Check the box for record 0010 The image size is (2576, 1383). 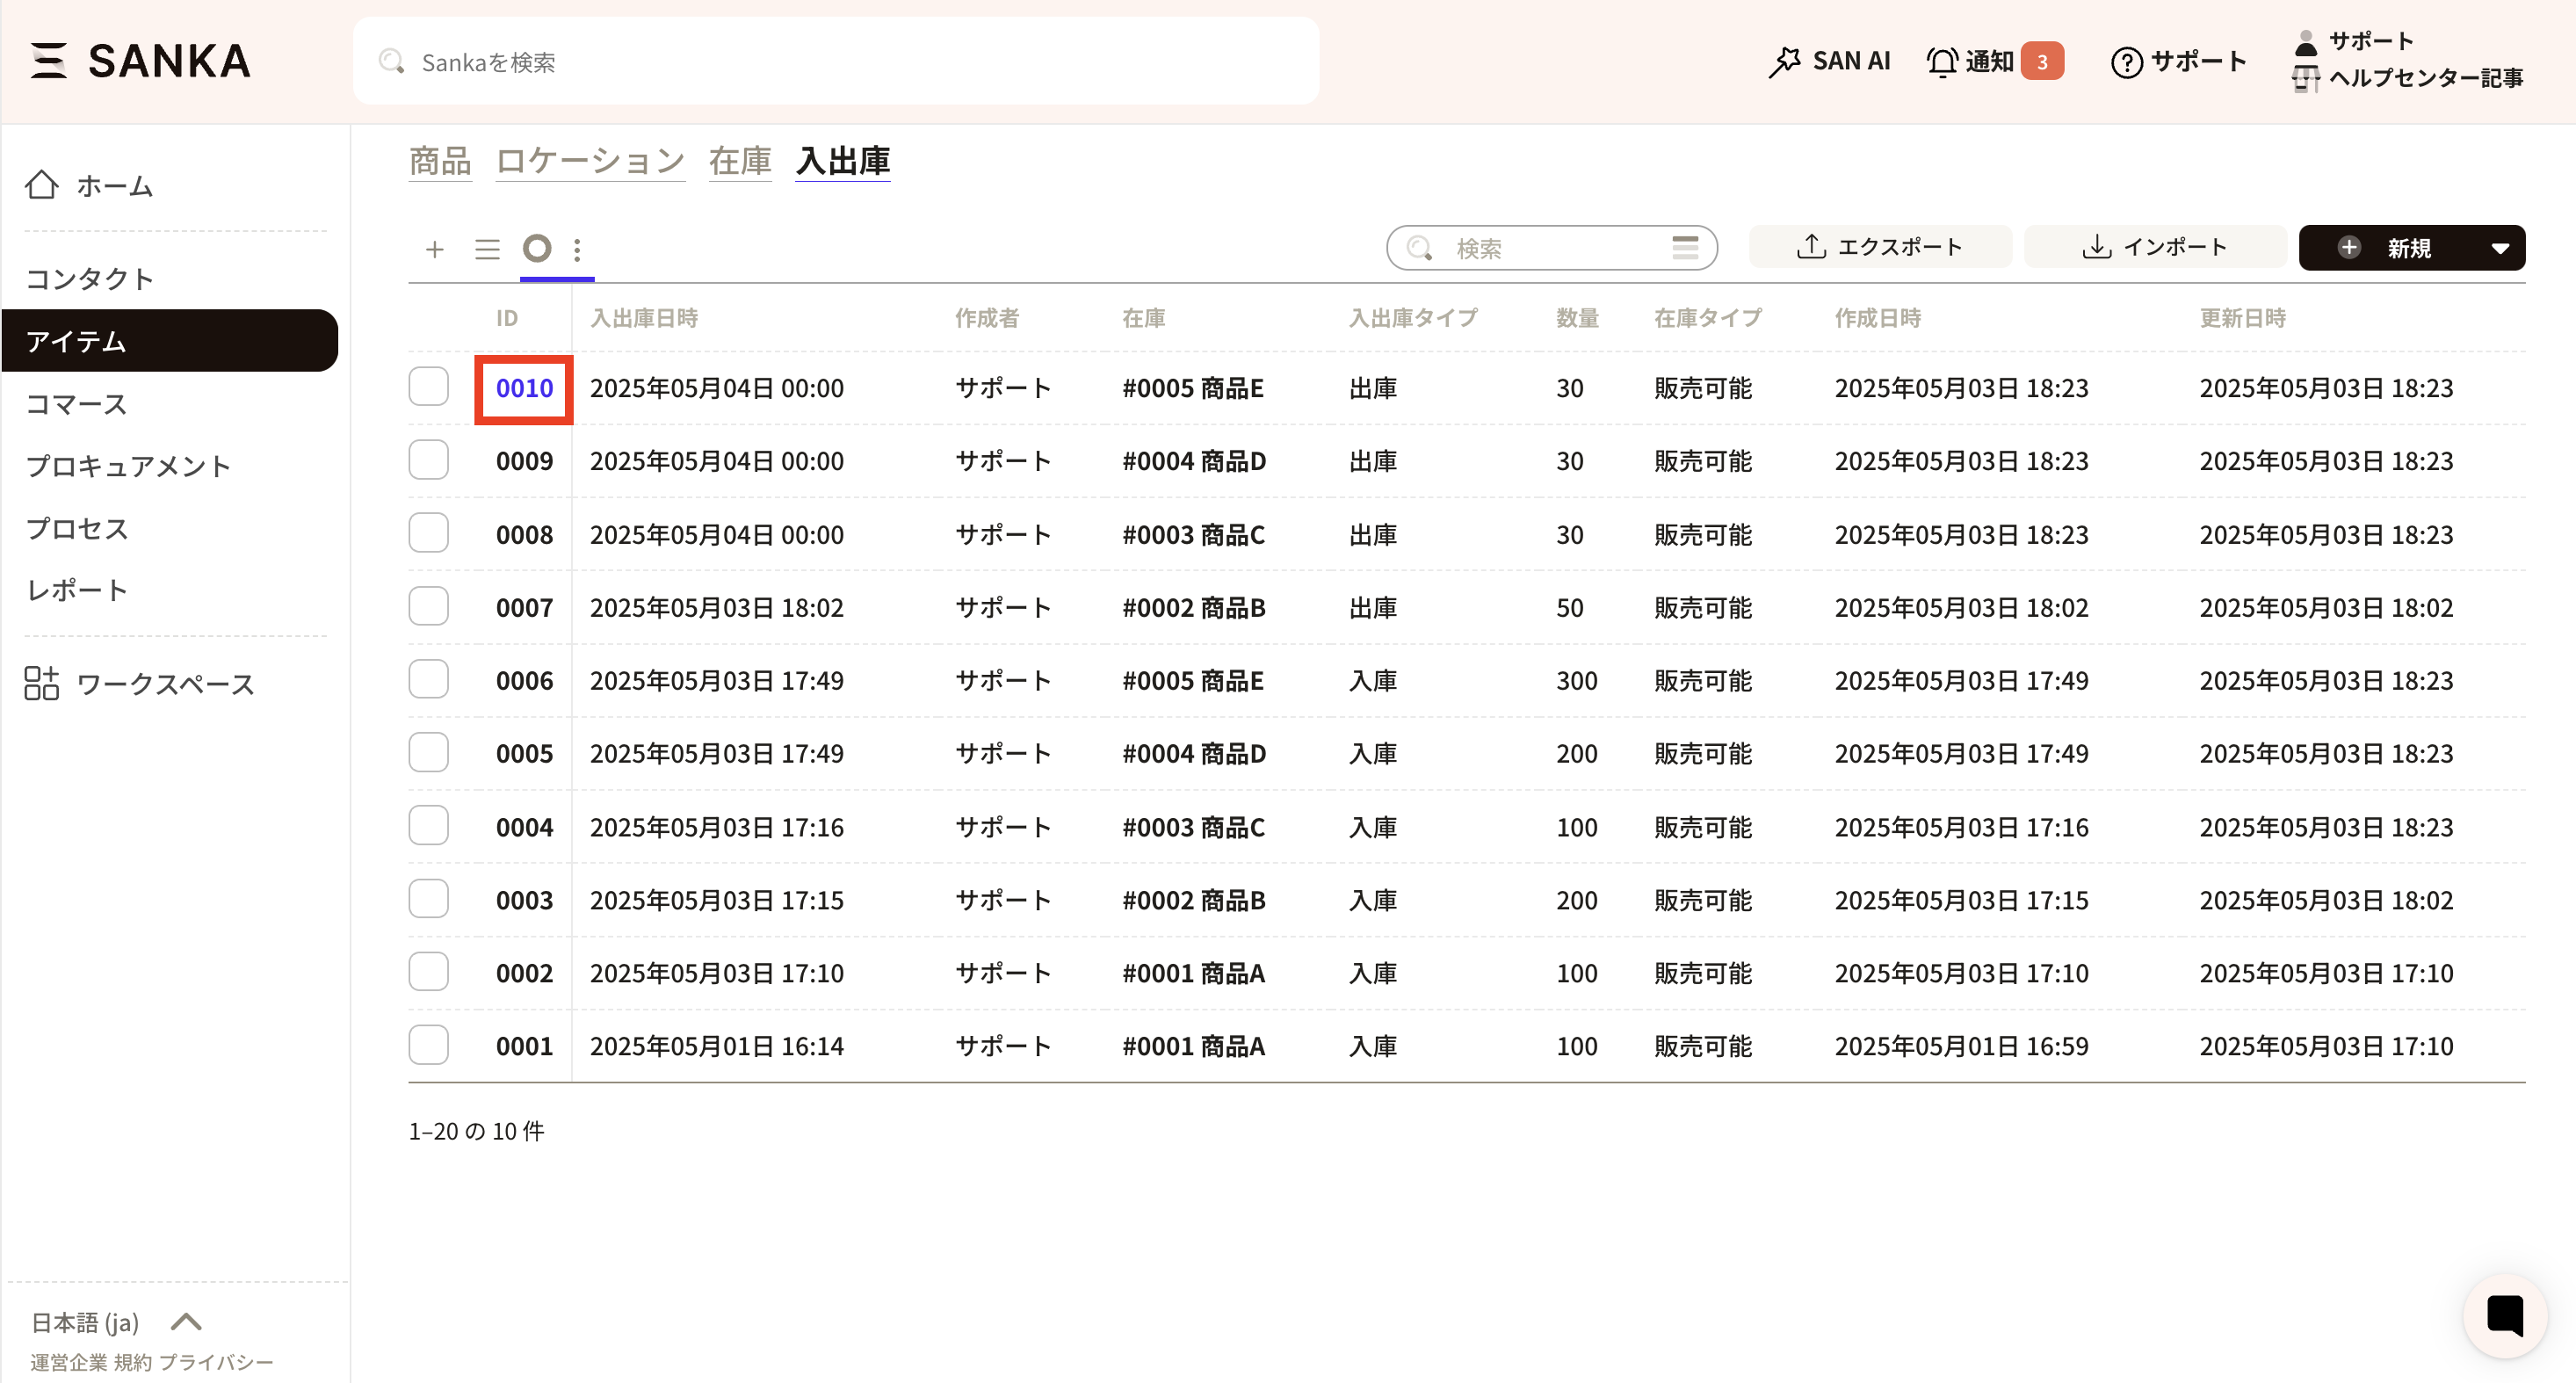click(x=429, y=387)
